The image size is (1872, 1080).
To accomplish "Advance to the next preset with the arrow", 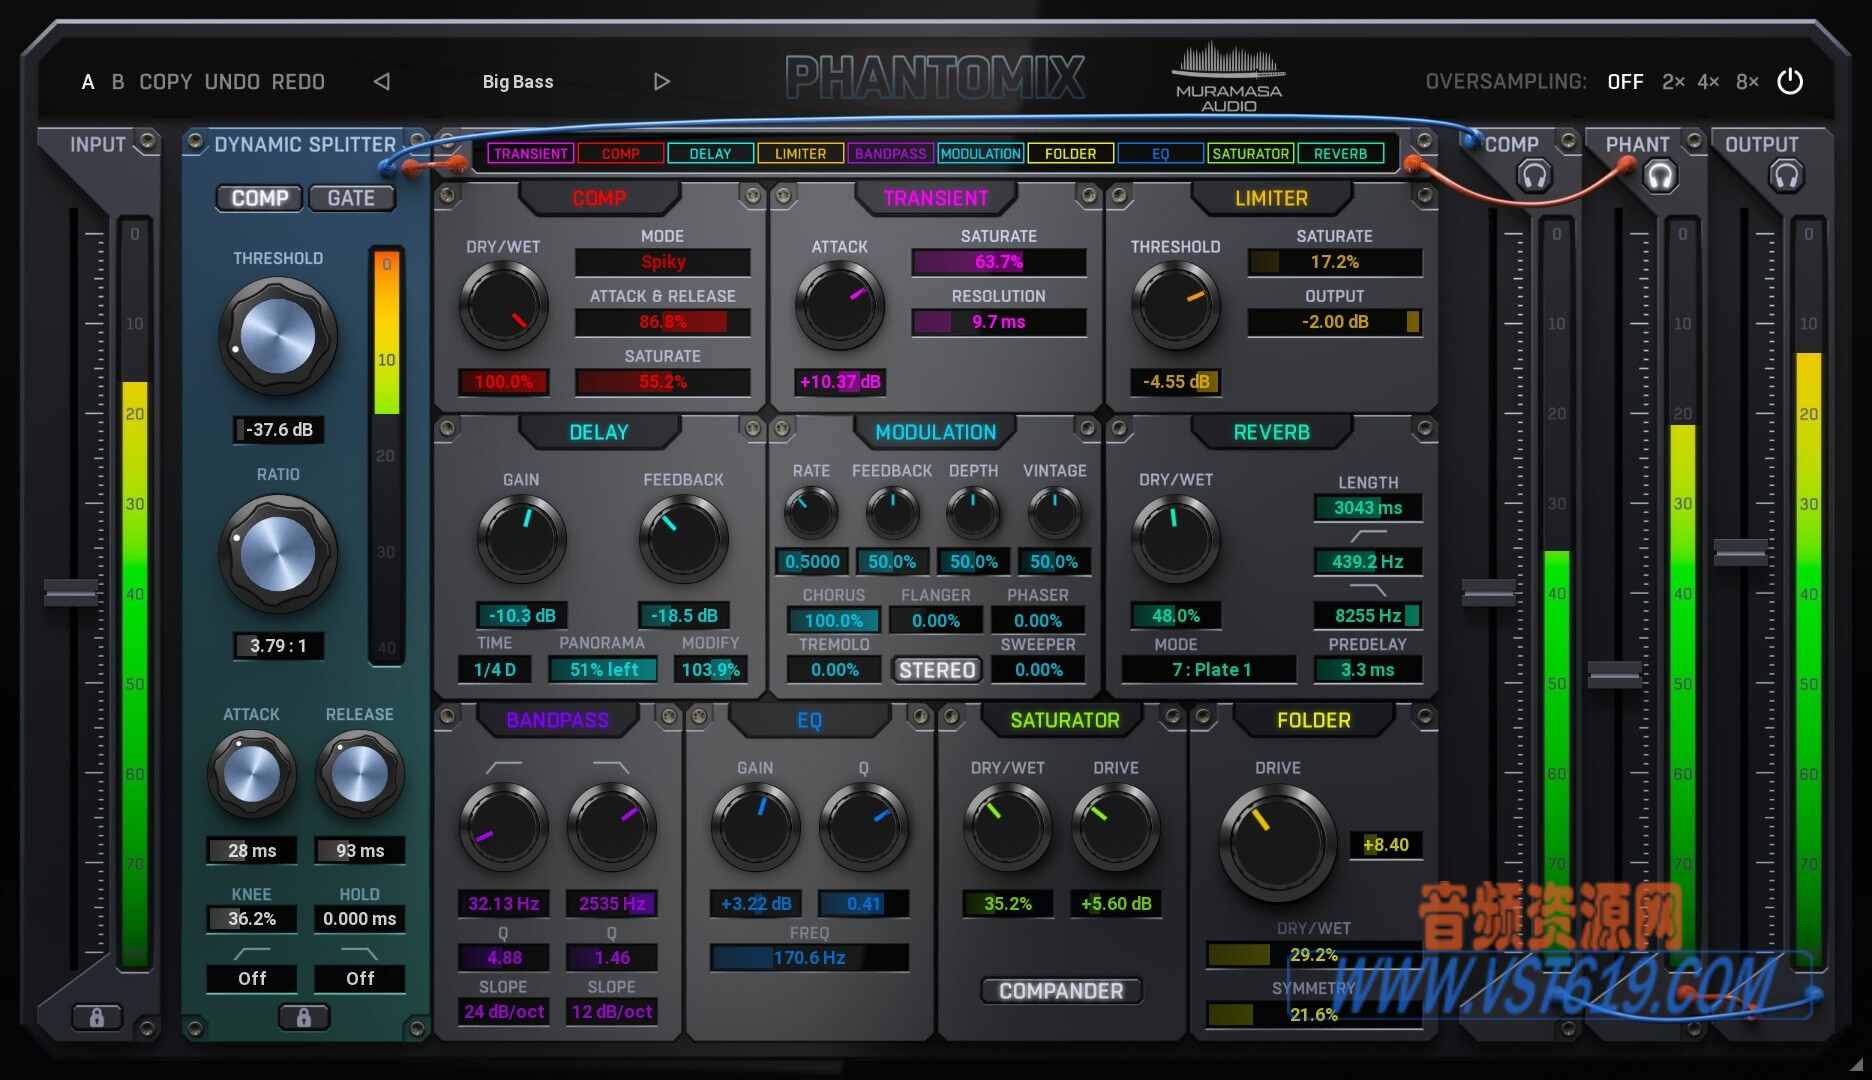I will click(x=661, y=82).
